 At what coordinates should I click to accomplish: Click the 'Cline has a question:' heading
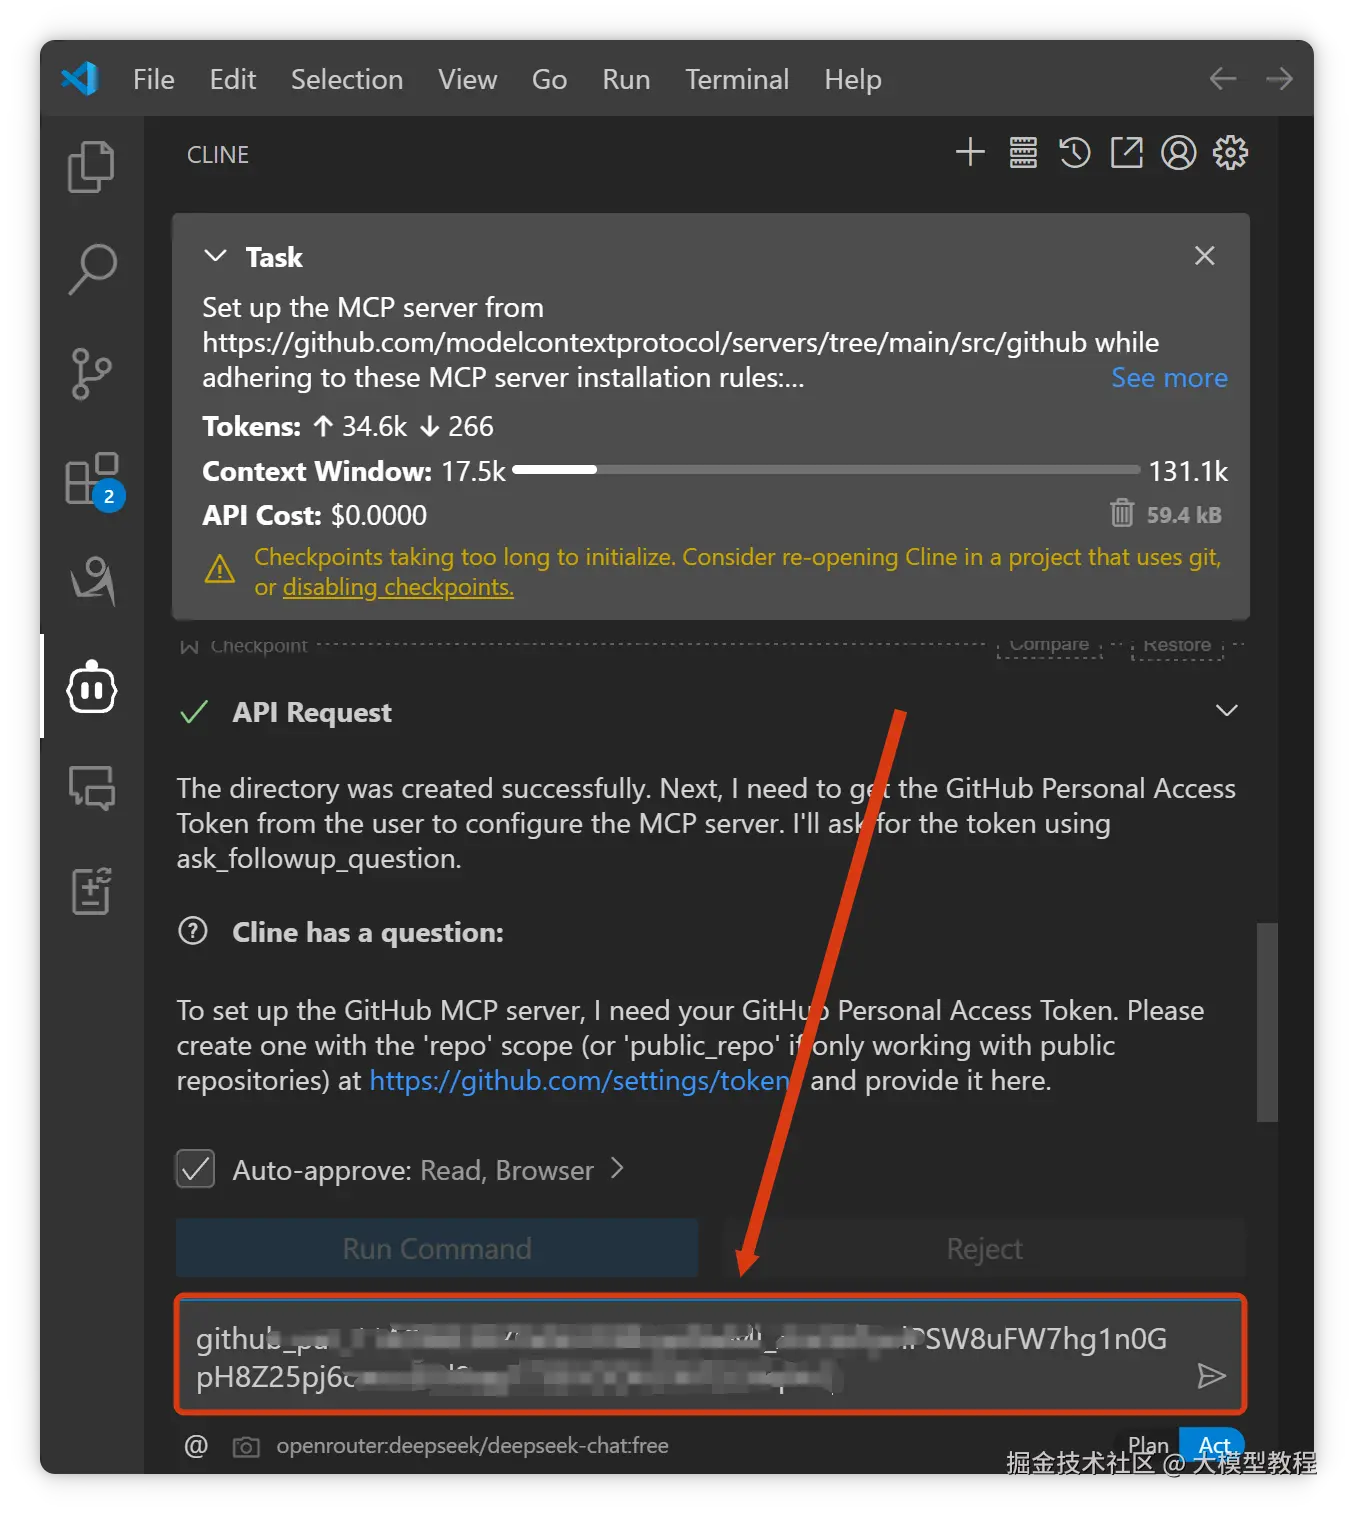click(368, 933)
